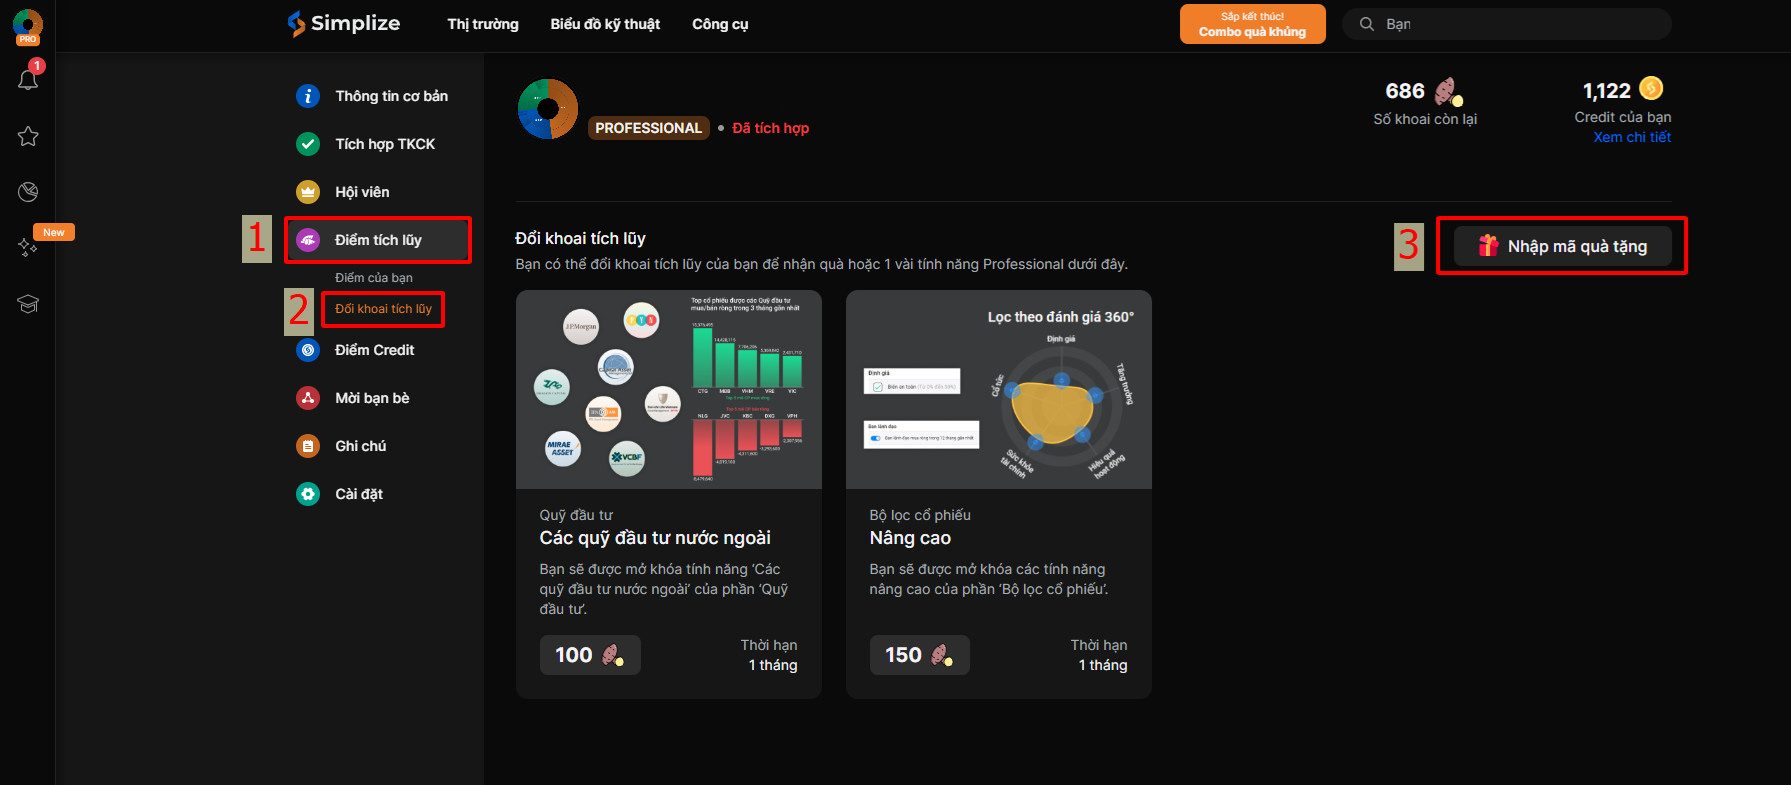This screenshot has height=785, width=1791.
Task: Click the Xem chi tiết link
Action: pyautogui.click(x=1631, y=137)
